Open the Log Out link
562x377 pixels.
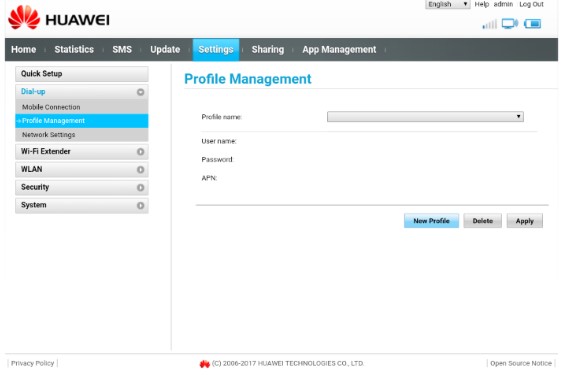pyautogui.click(x=531, y=4)
